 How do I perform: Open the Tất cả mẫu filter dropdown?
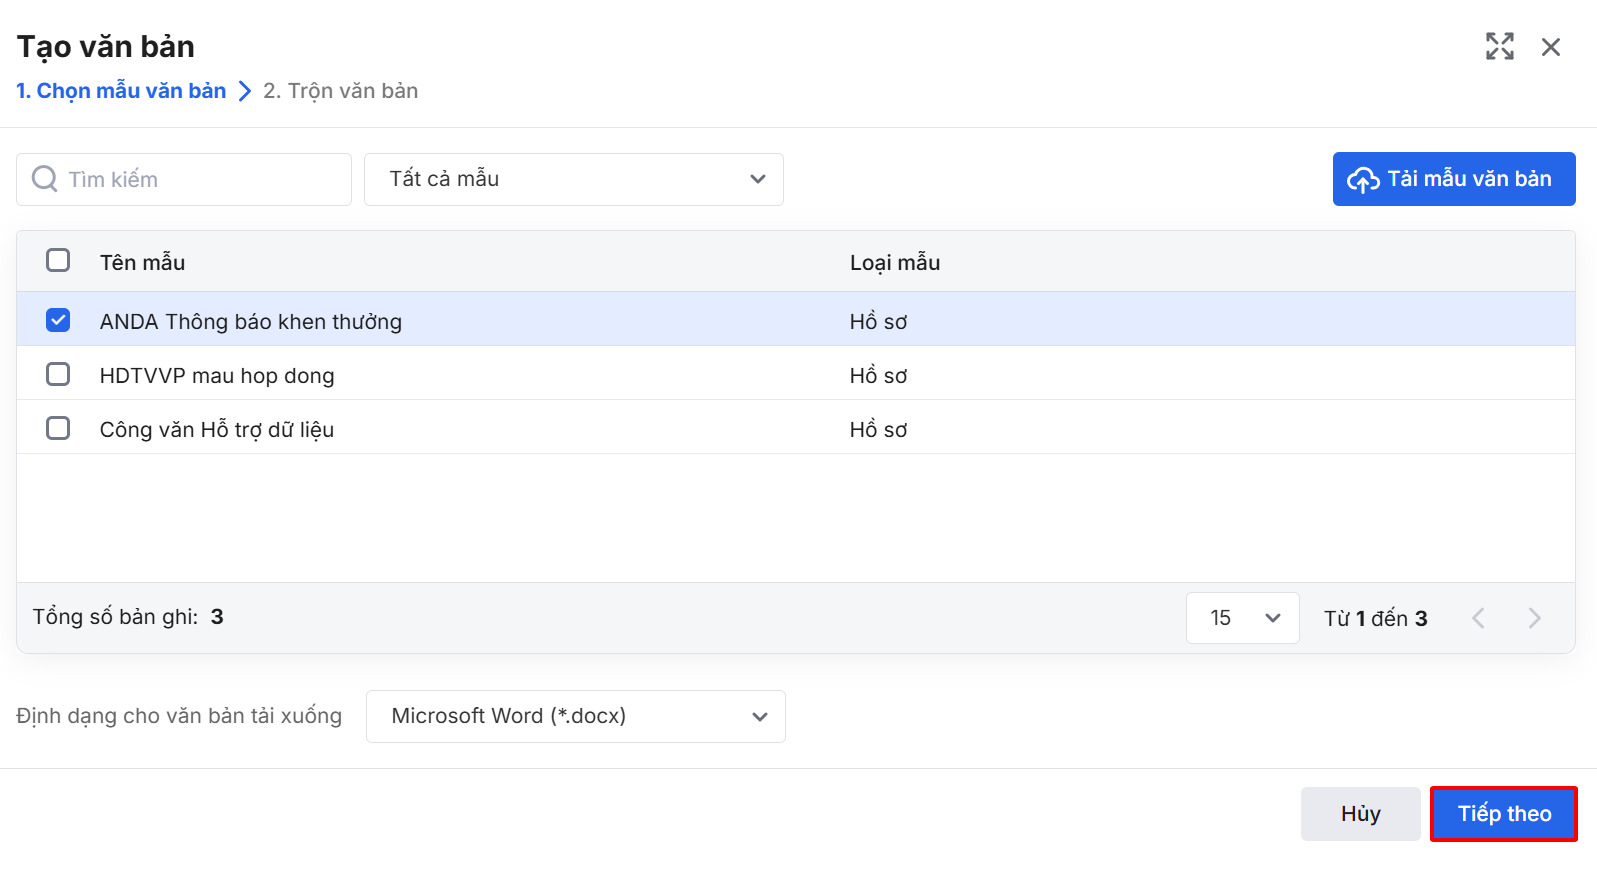tap(573, 179)
